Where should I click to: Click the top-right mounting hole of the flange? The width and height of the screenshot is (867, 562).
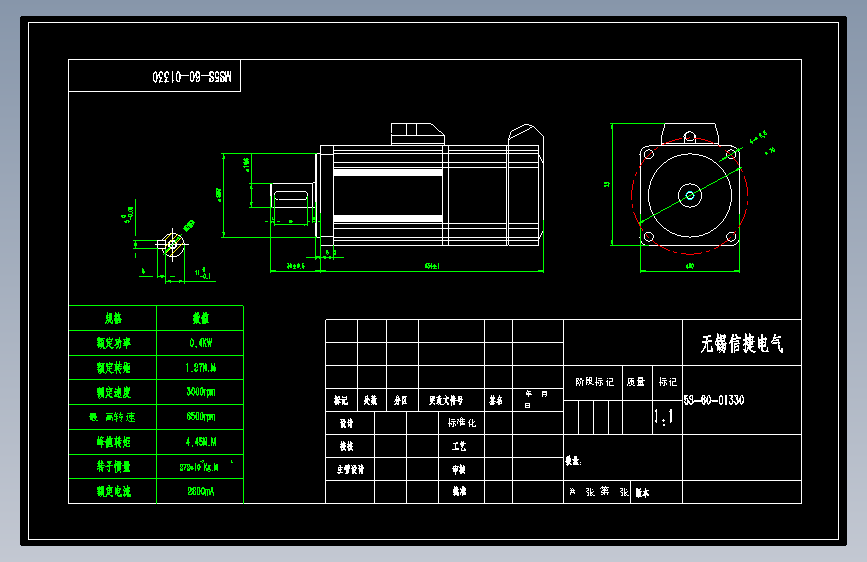[731, 154]
